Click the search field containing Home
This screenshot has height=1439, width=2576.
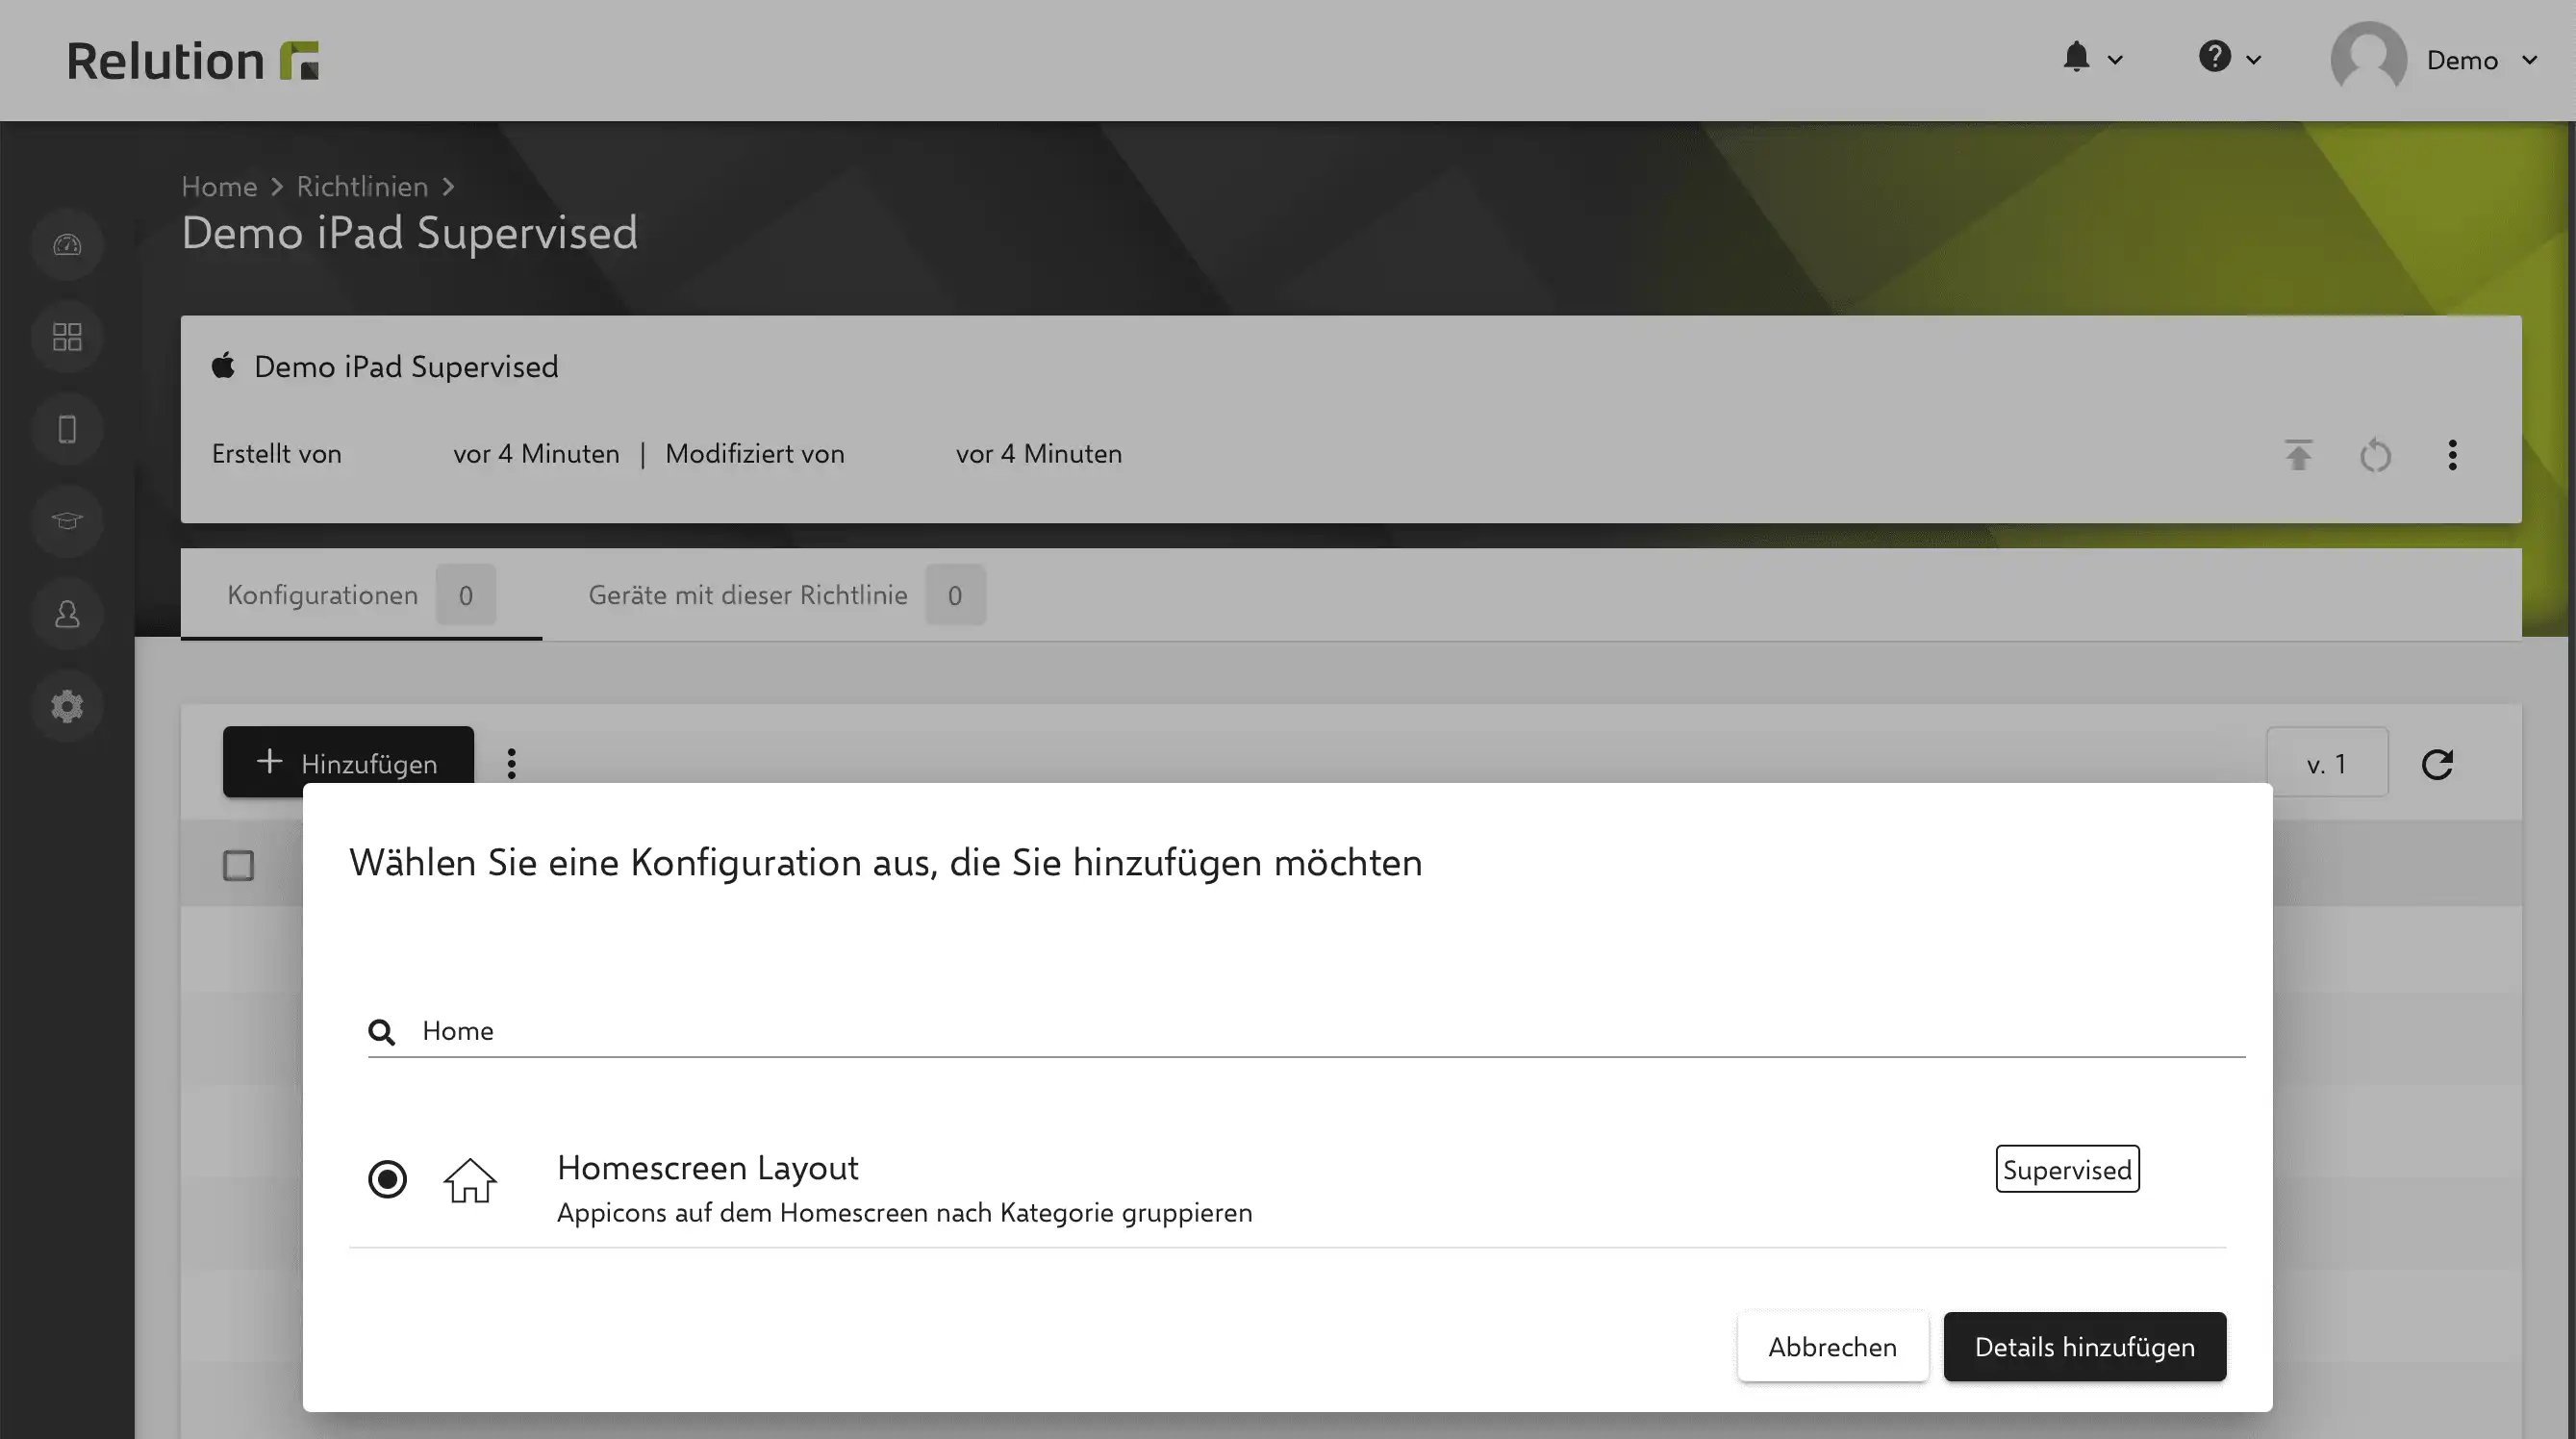tap(1306, 1031)
